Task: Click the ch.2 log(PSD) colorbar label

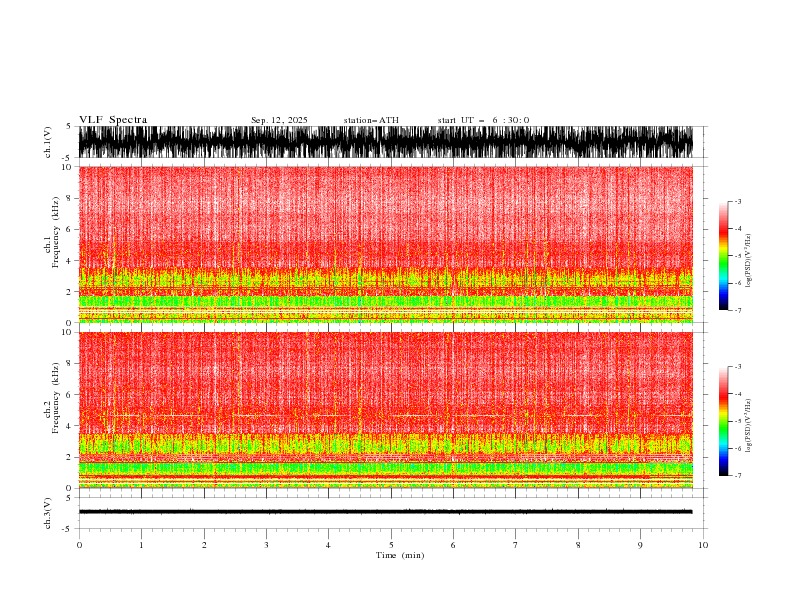Action: [748, 426]
